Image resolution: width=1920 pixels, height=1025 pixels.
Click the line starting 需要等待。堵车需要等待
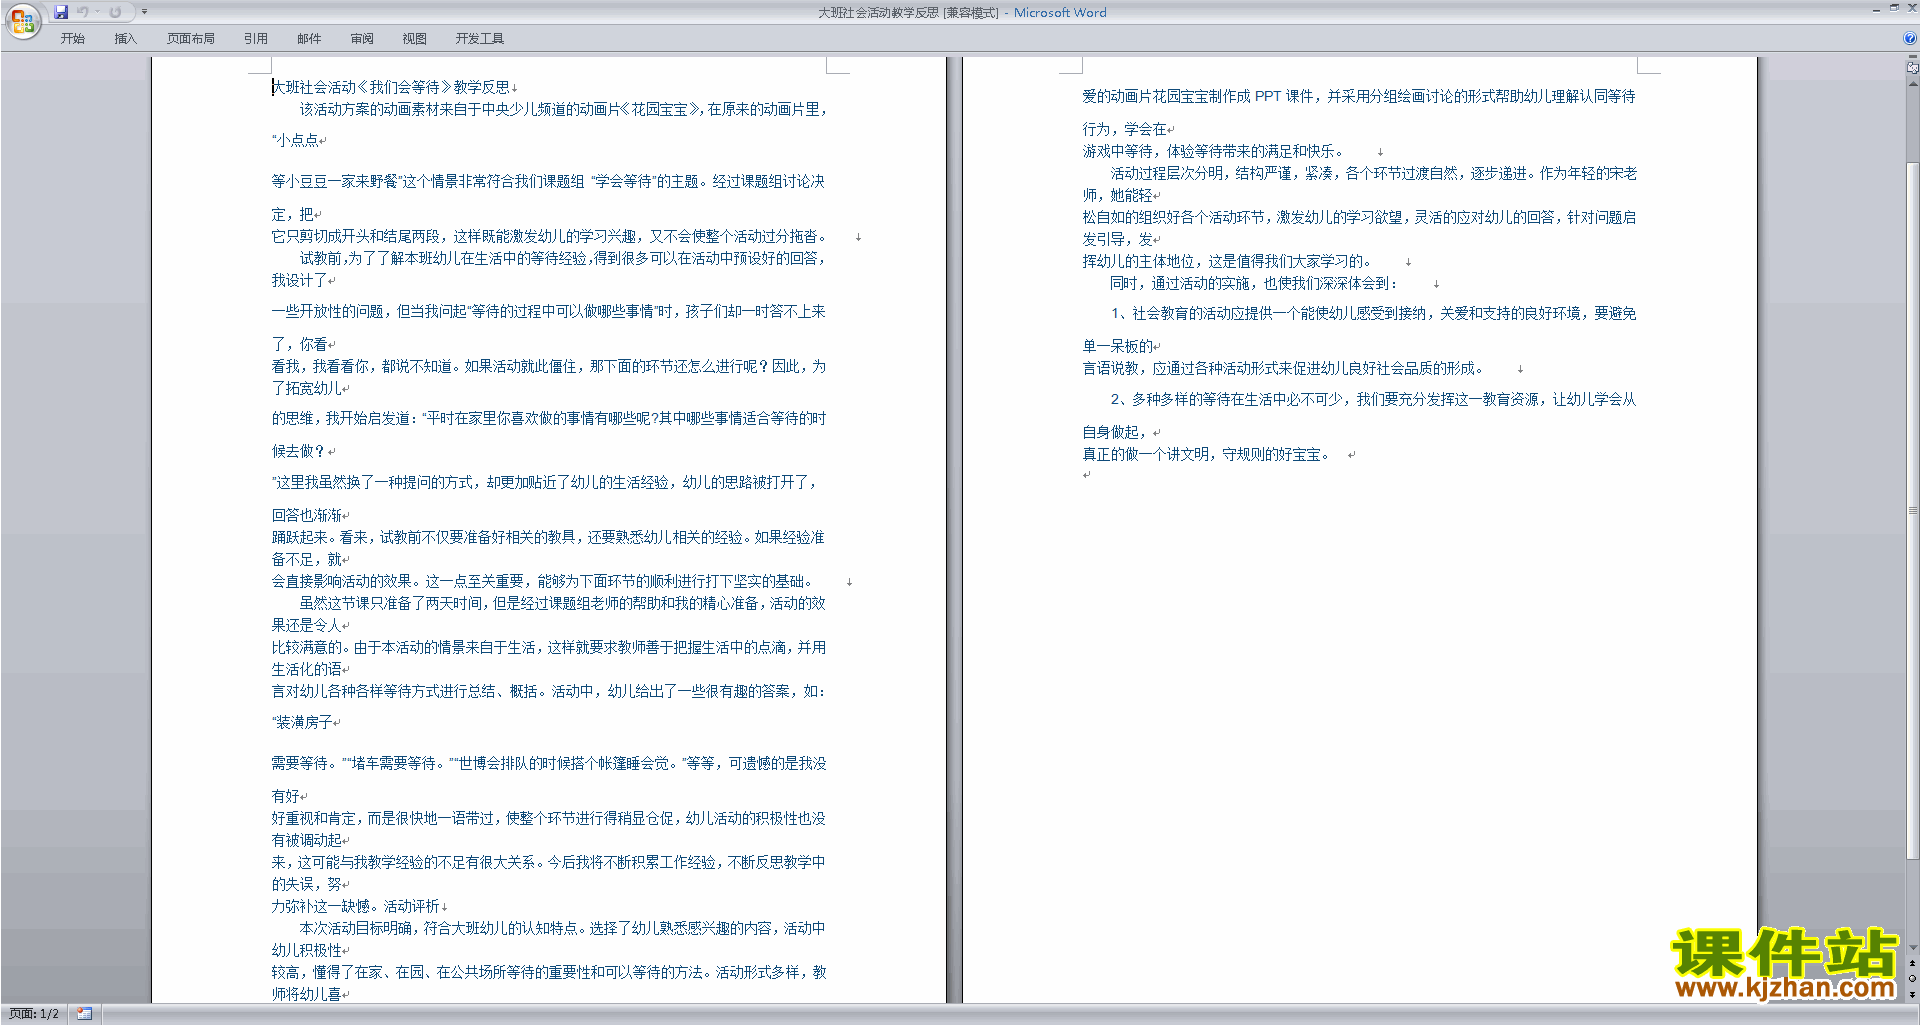coord(549,764)
